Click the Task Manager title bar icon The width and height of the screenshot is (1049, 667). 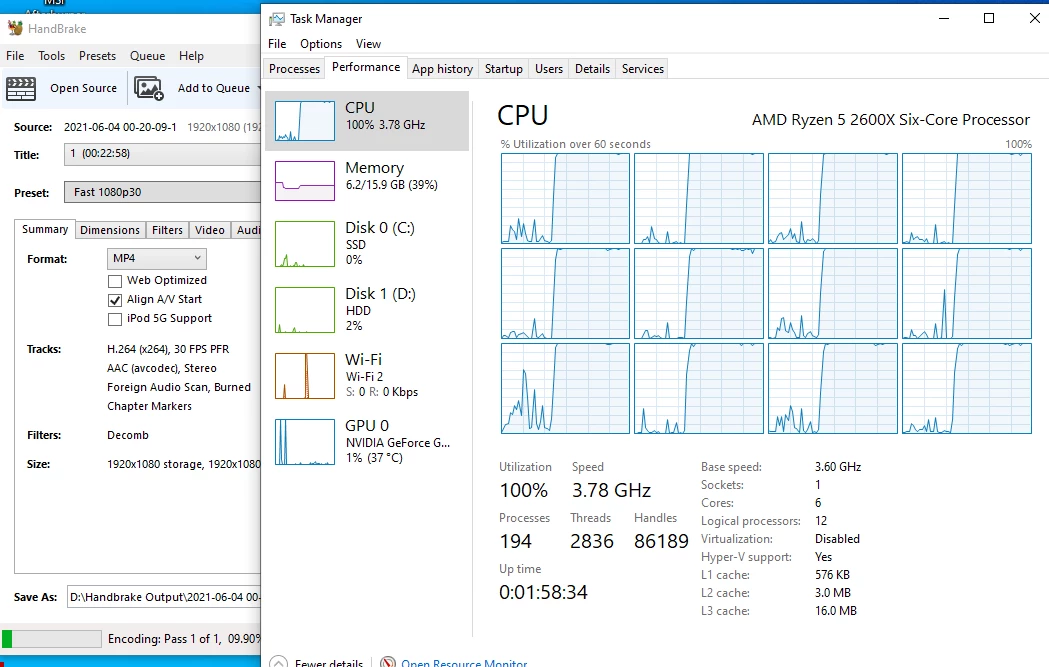(276, 19)
